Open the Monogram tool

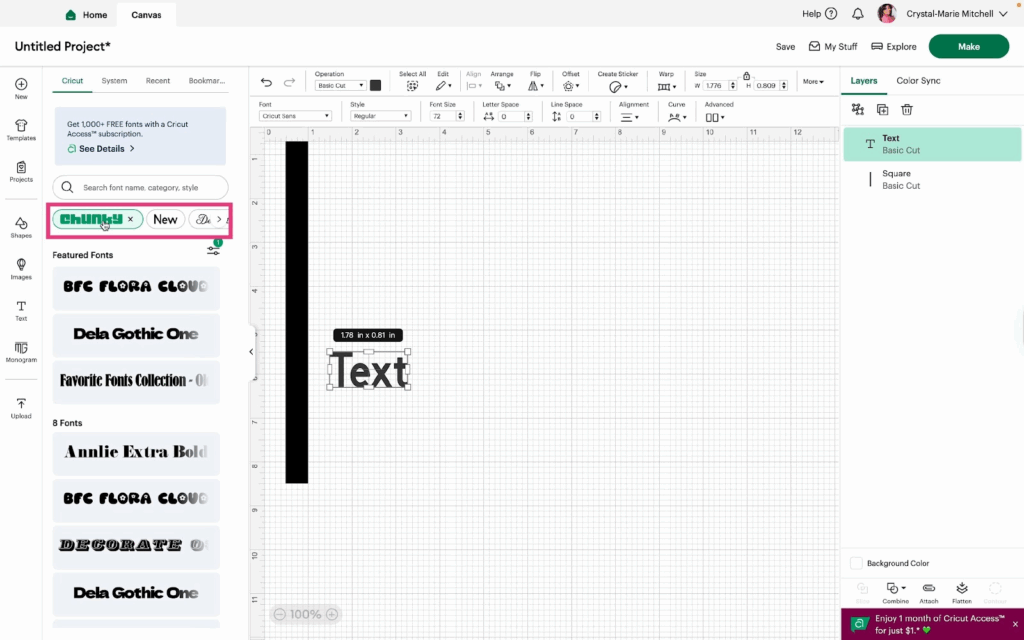[x=21, y=352]
